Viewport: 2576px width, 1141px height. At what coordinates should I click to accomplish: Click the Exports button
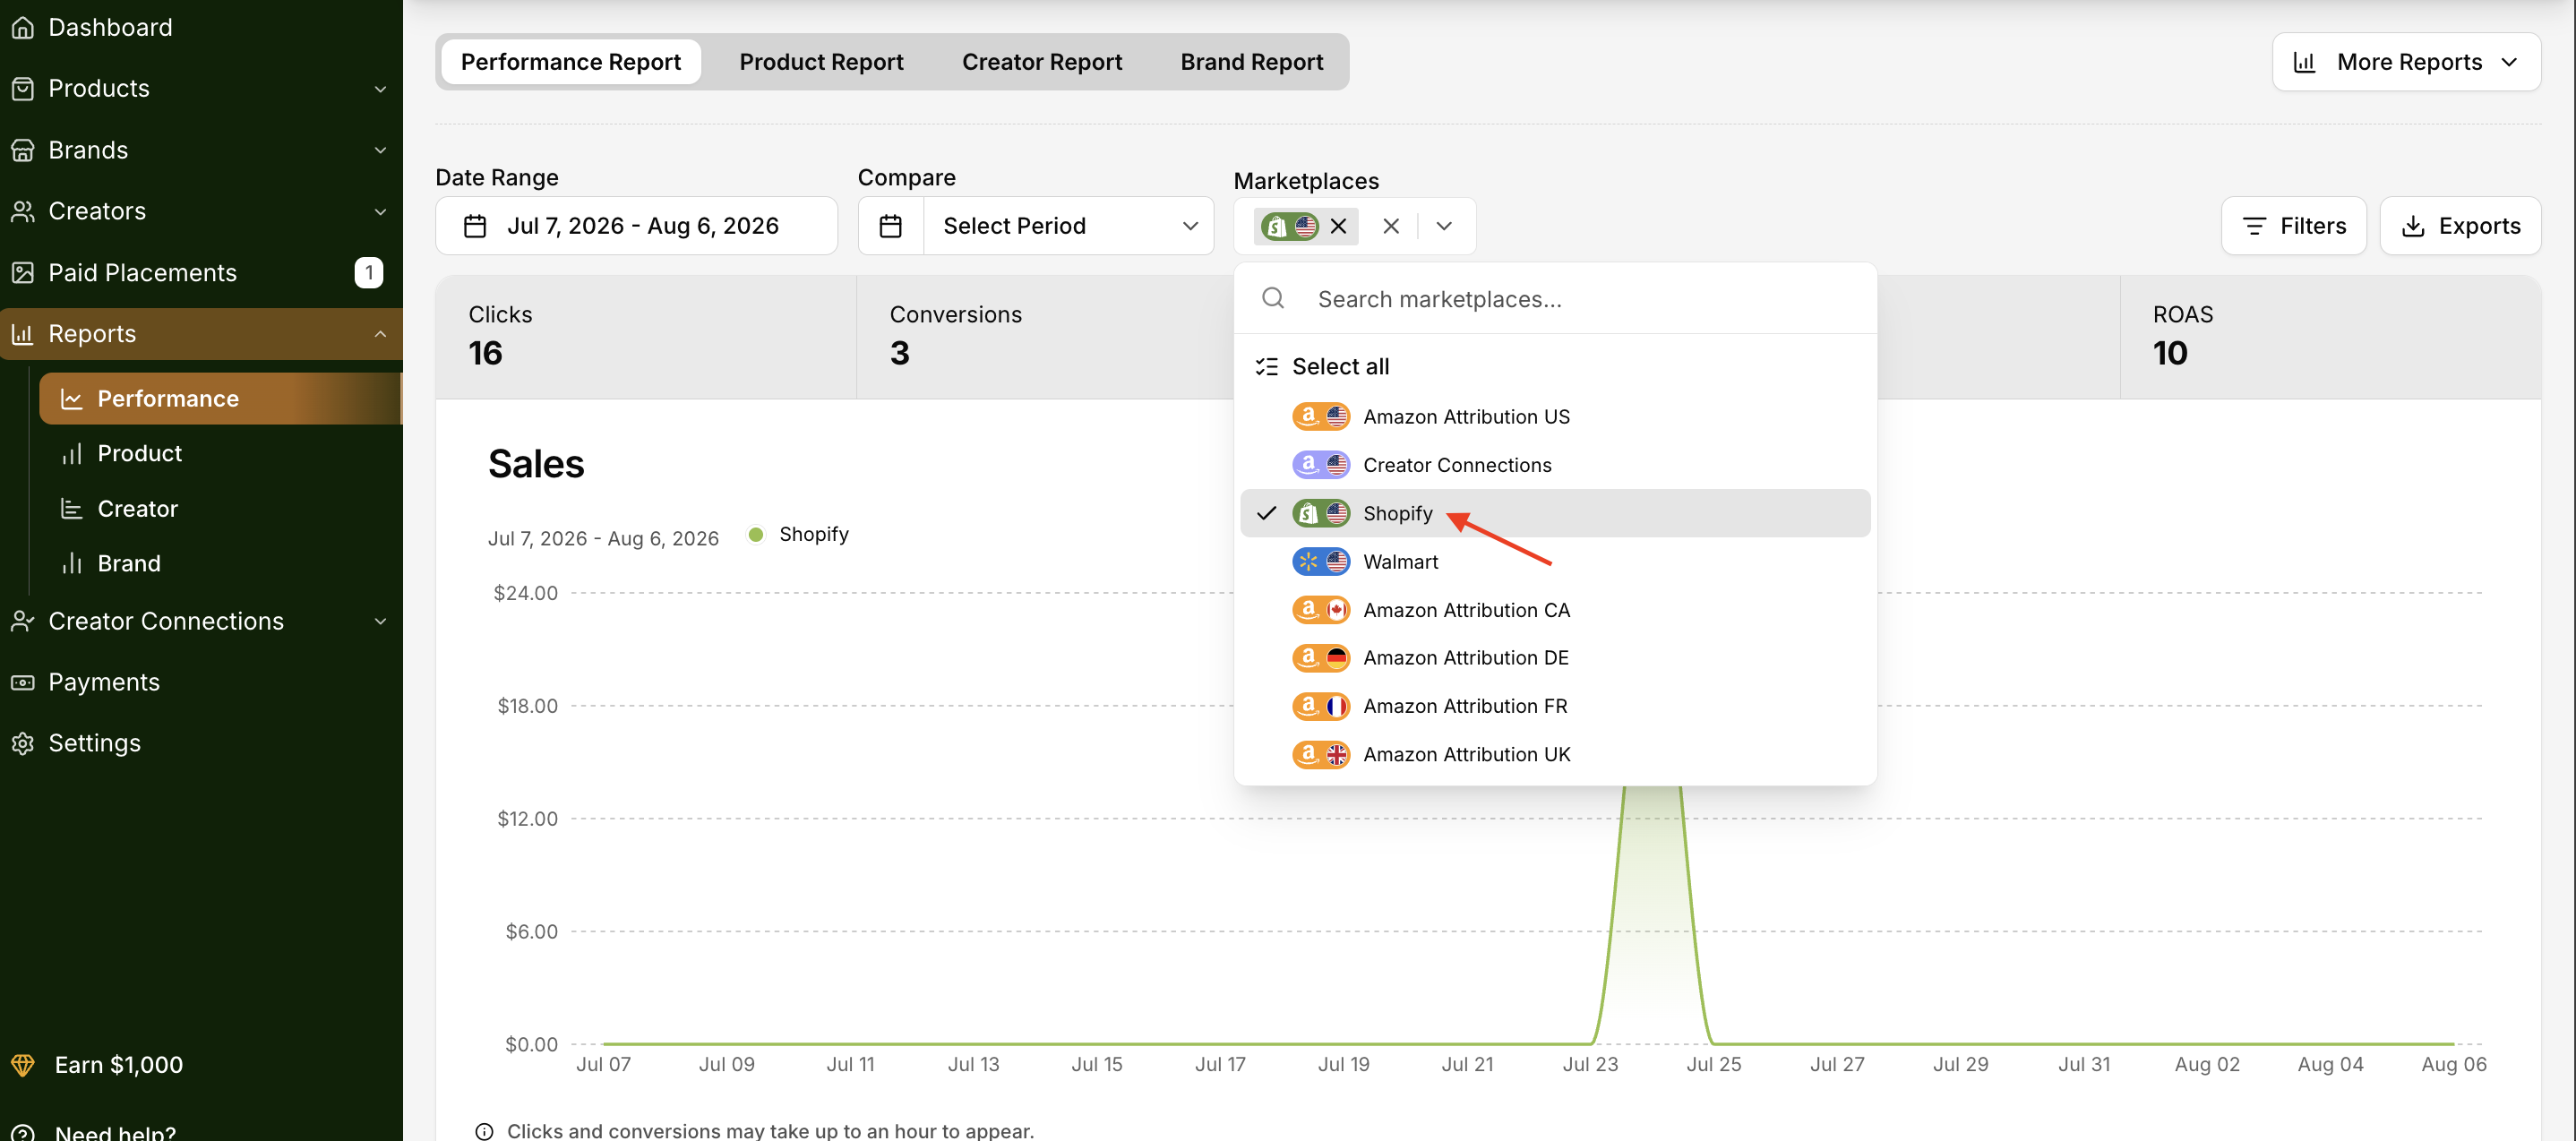2460,226
